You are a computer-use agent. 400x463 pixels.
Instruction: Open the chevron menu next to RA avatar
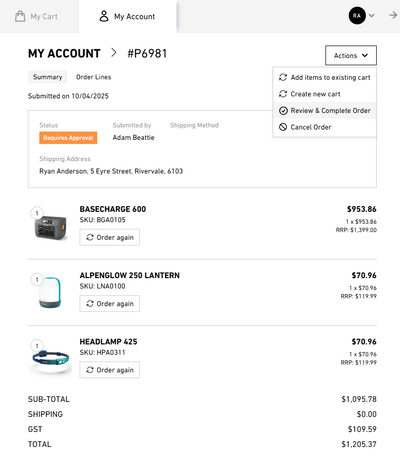pyautogui.click(x=372, y=15)
